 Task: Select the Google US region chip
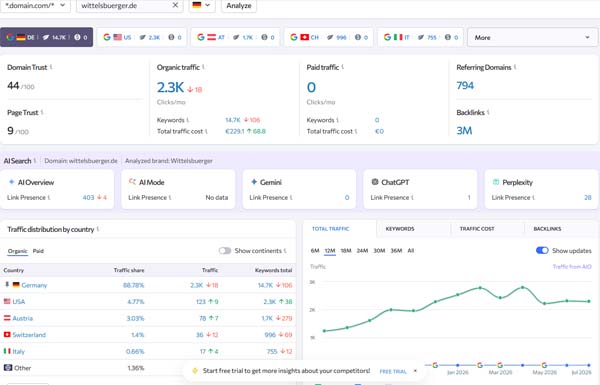(x=142, y=37)
